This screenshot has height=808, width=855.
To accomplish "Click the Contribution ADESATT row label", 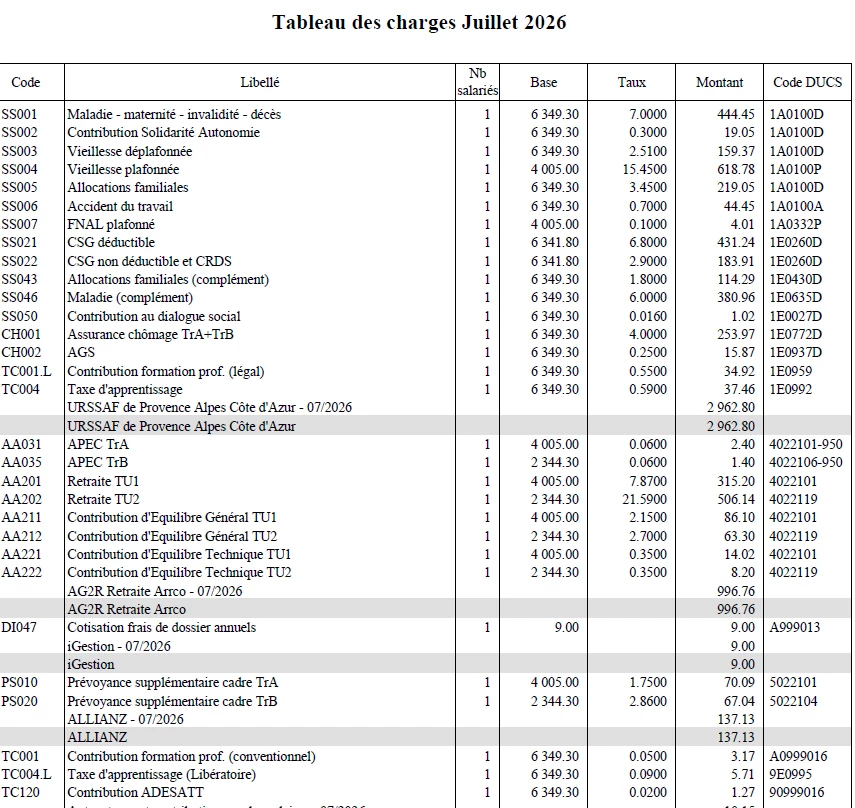I will pos(135,792).
